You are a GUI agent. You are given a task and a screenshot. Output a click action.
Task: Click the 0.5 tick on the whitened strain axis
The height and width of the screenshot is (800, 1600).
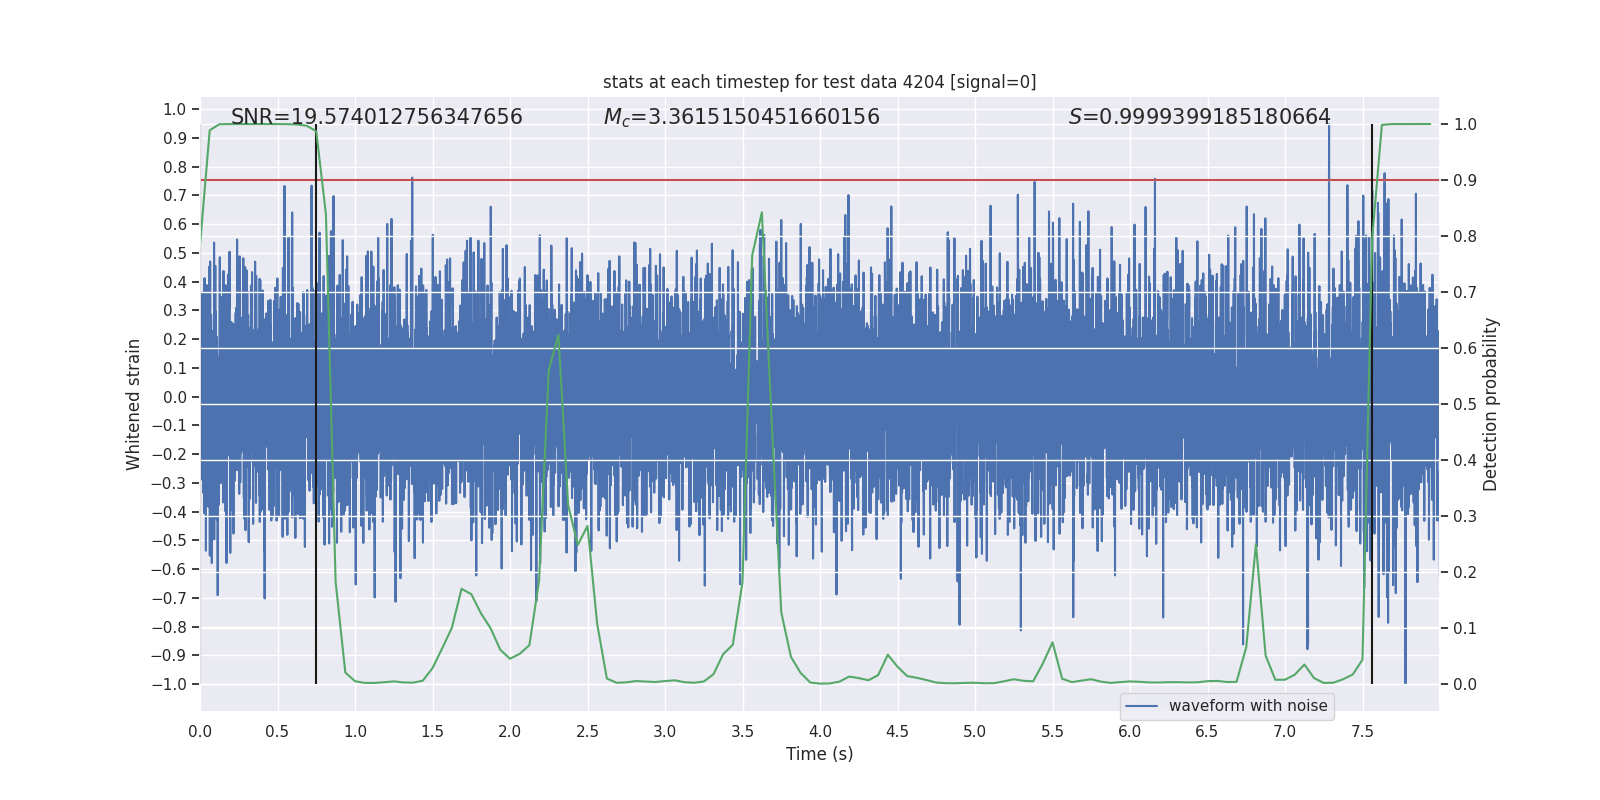pyautogui.click(x=175, y=253)
